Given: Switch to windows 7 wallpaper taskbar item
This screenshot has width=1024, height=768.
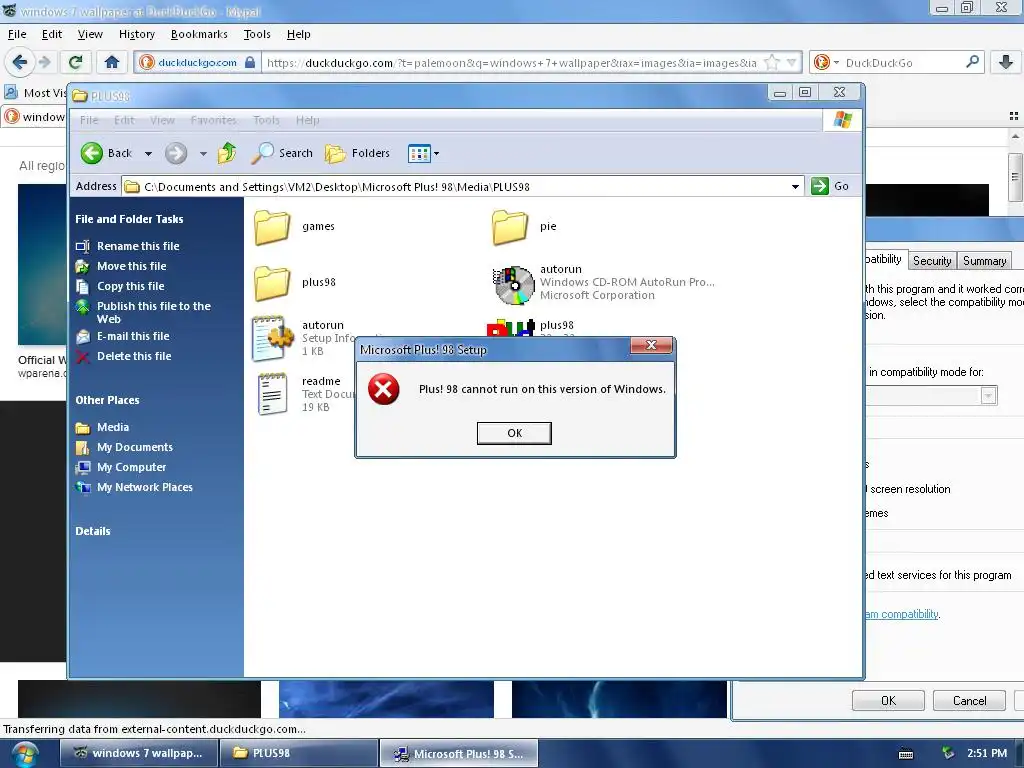Looking at the screenshot, I should pos(139,753).
